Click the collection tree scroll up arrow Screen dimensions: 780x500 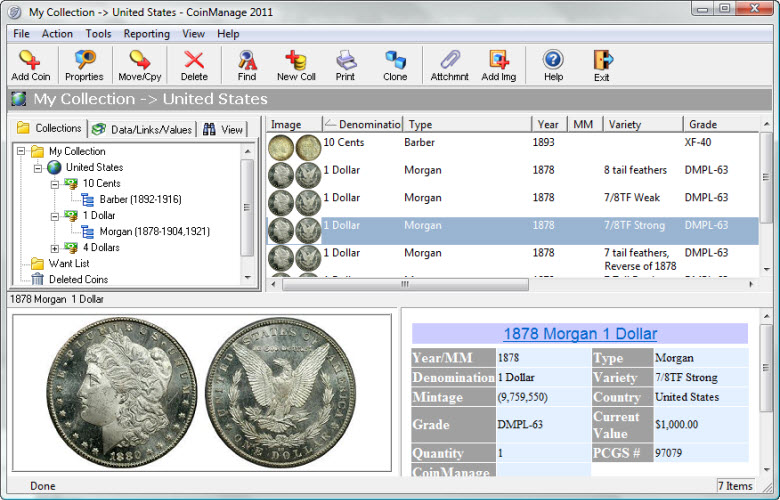pos(248,150)
